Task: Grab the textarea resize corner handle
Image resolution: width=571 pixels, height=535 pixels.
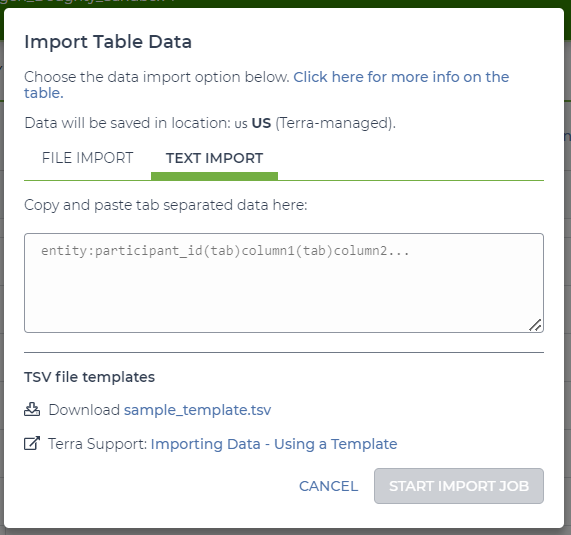Action: click(535, 325)
